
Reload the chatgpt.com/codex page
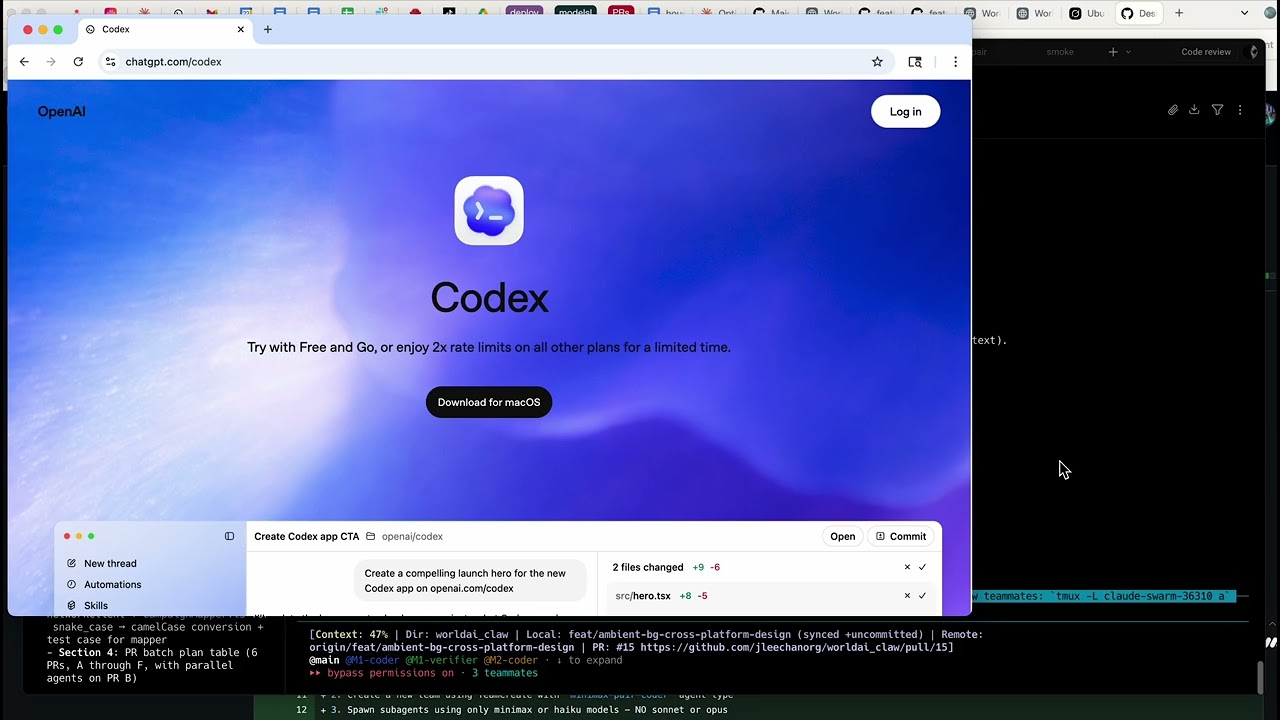pos(78,62)
